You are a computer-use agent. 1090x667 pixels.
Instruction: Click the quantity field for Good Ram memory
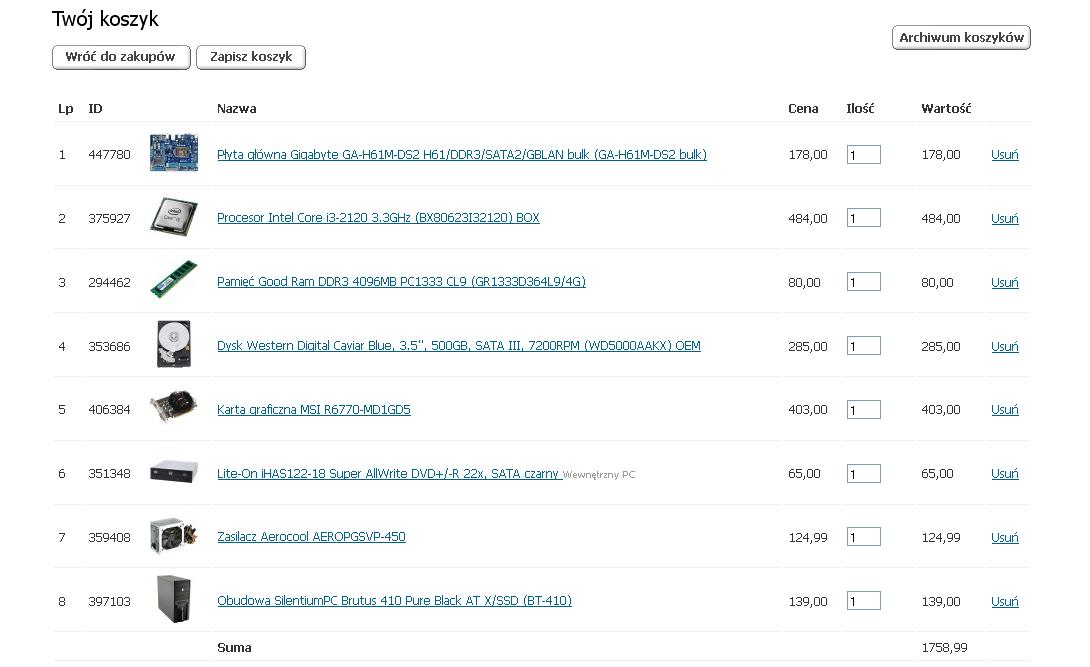point(863,281)
